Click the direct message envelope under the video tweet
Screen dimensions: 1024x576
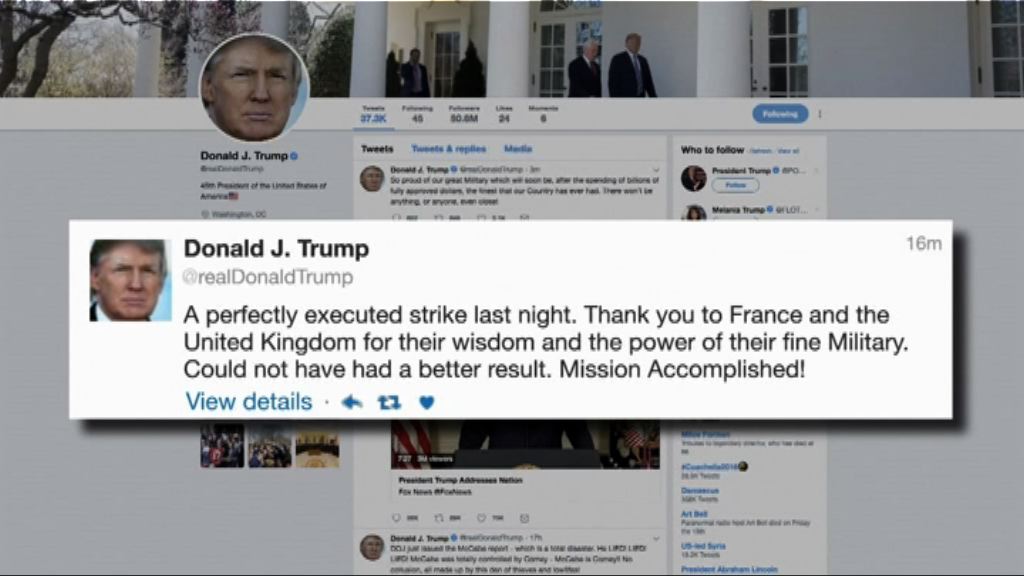[x=524, y=518]
